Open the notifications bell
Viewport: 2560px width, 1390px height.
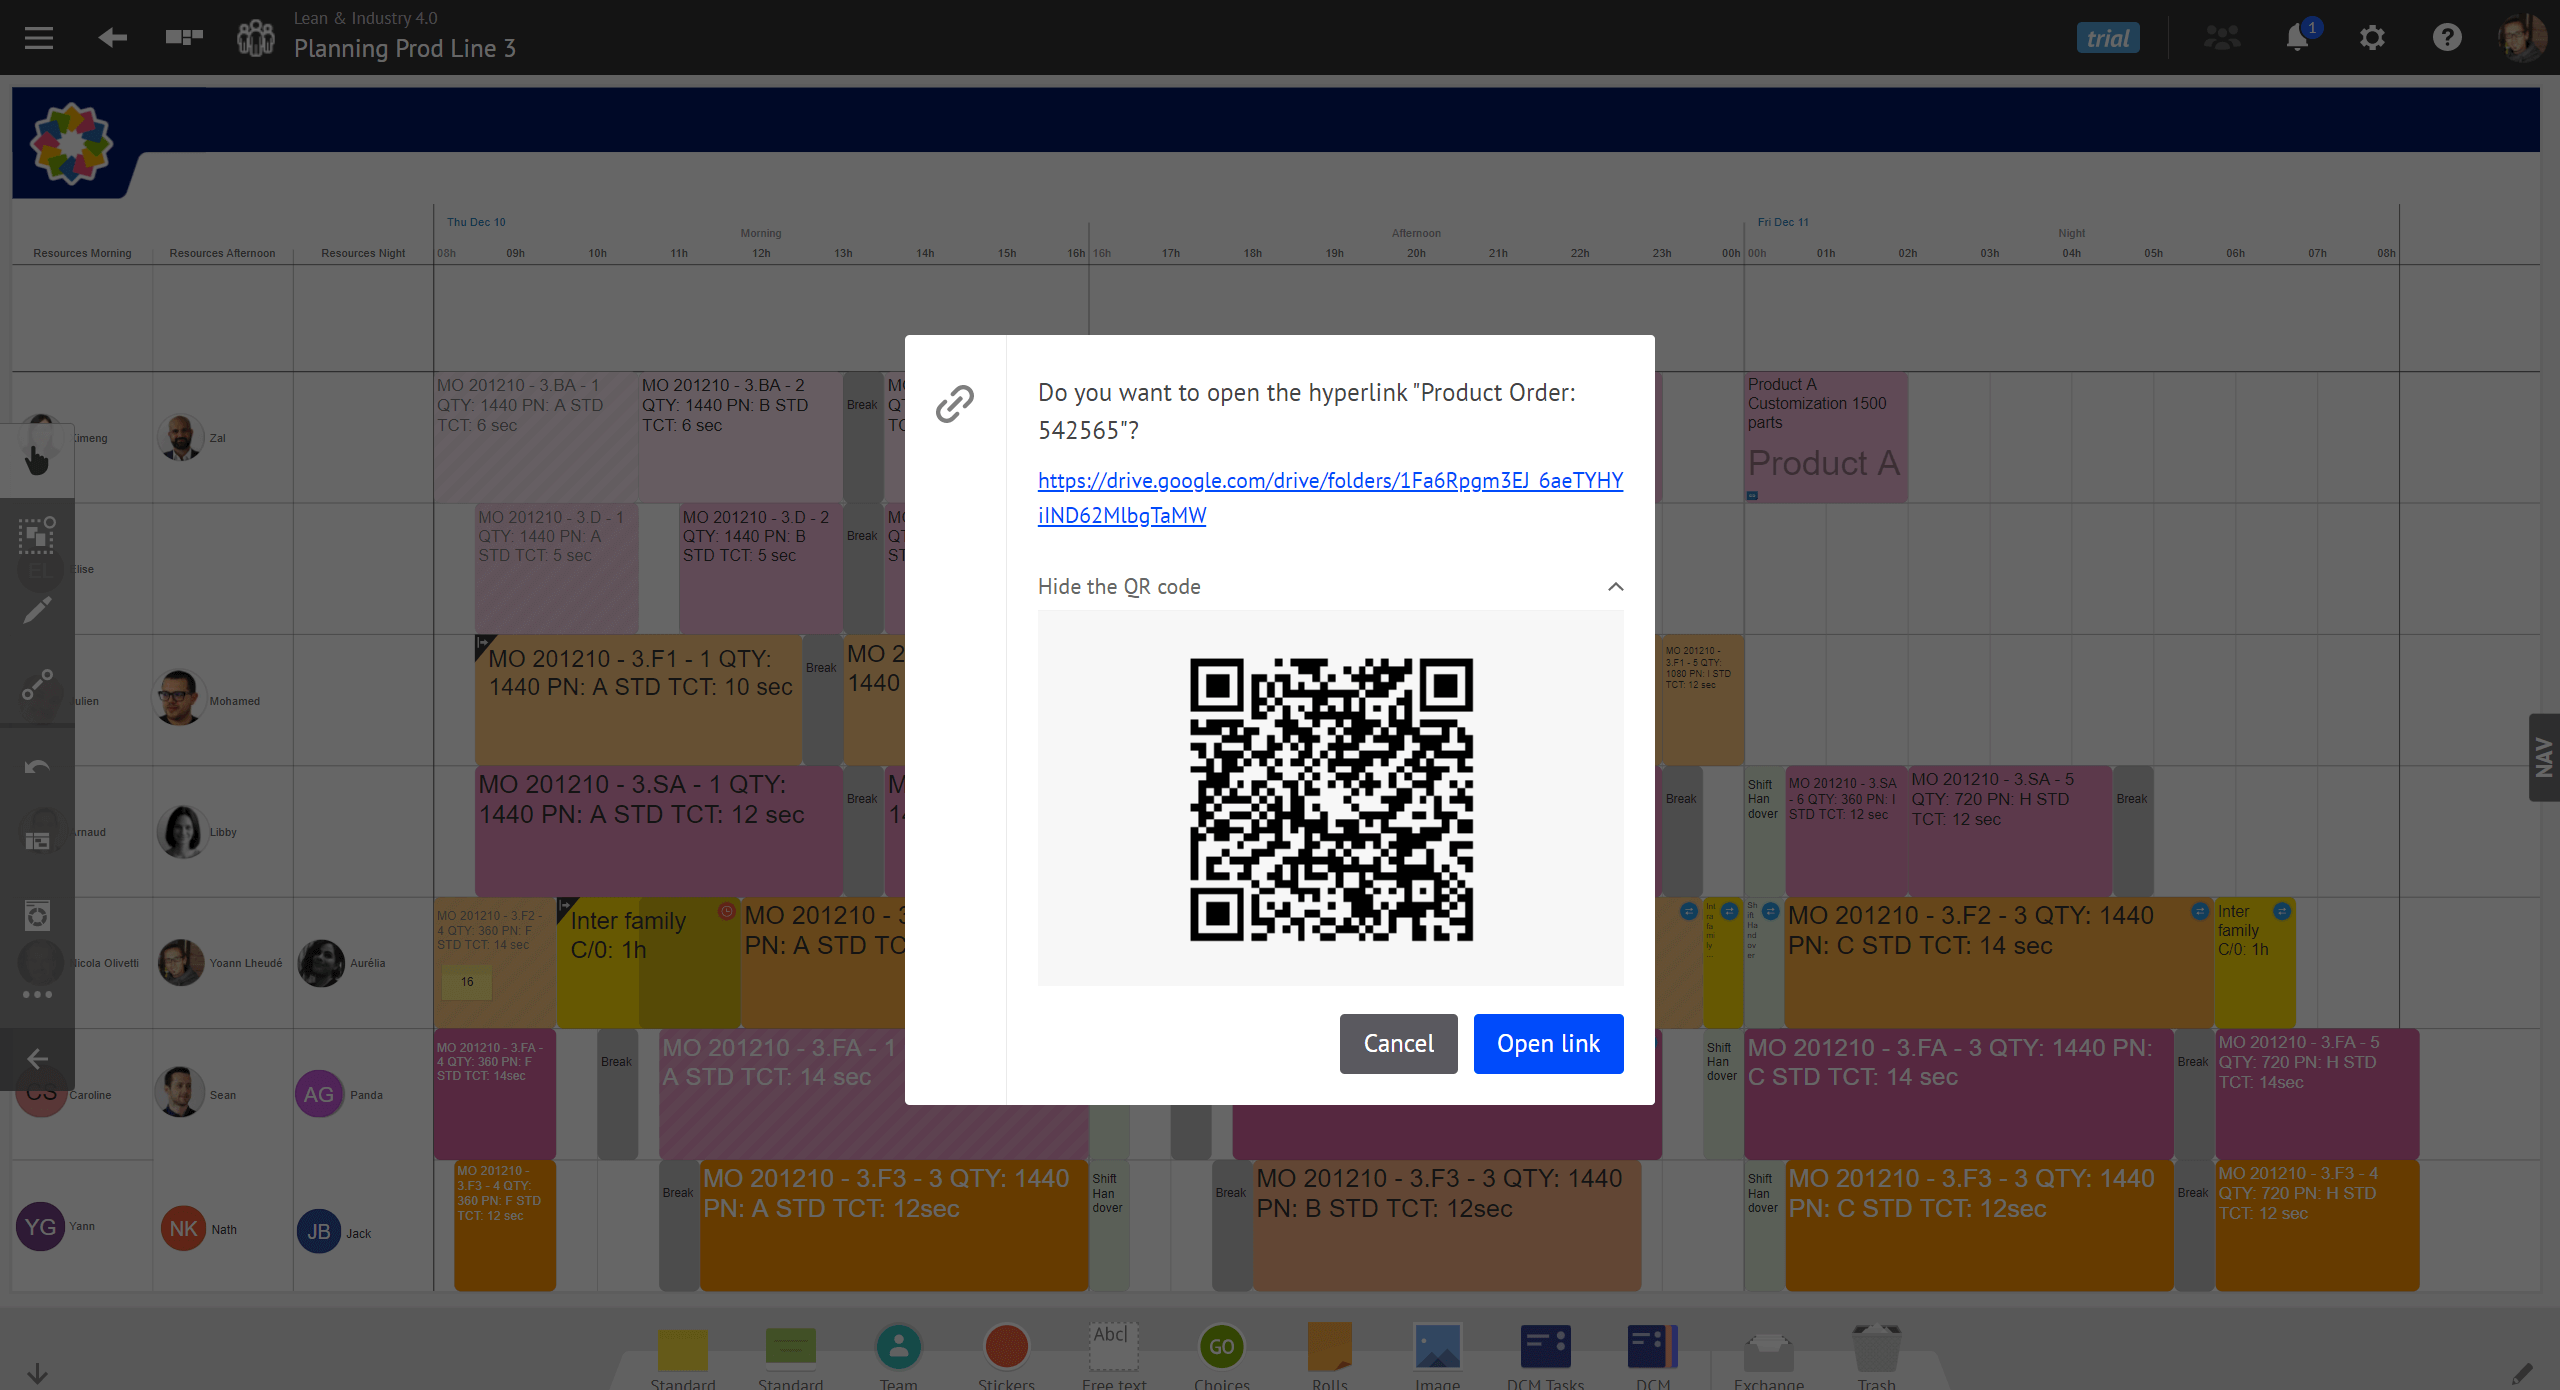tap(2298, 38)
